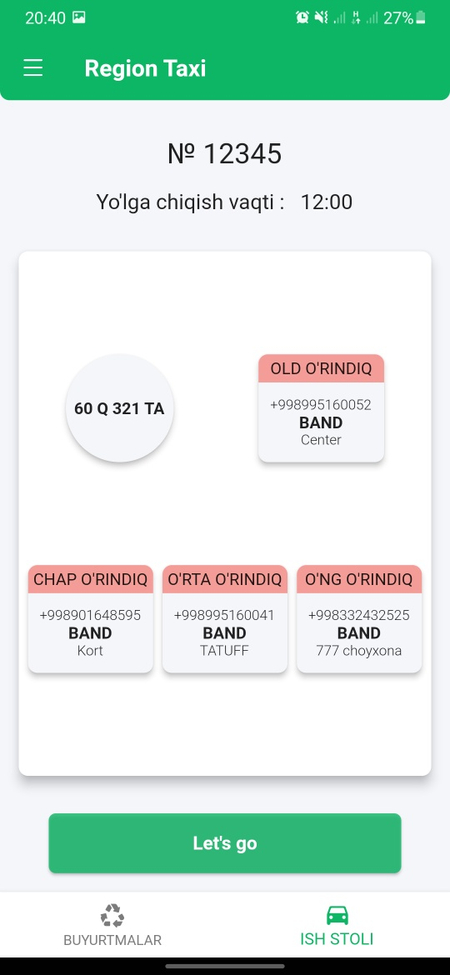Tap phone number +998332432525
This screenshot has height=975, width=450.
click(359, 615)
